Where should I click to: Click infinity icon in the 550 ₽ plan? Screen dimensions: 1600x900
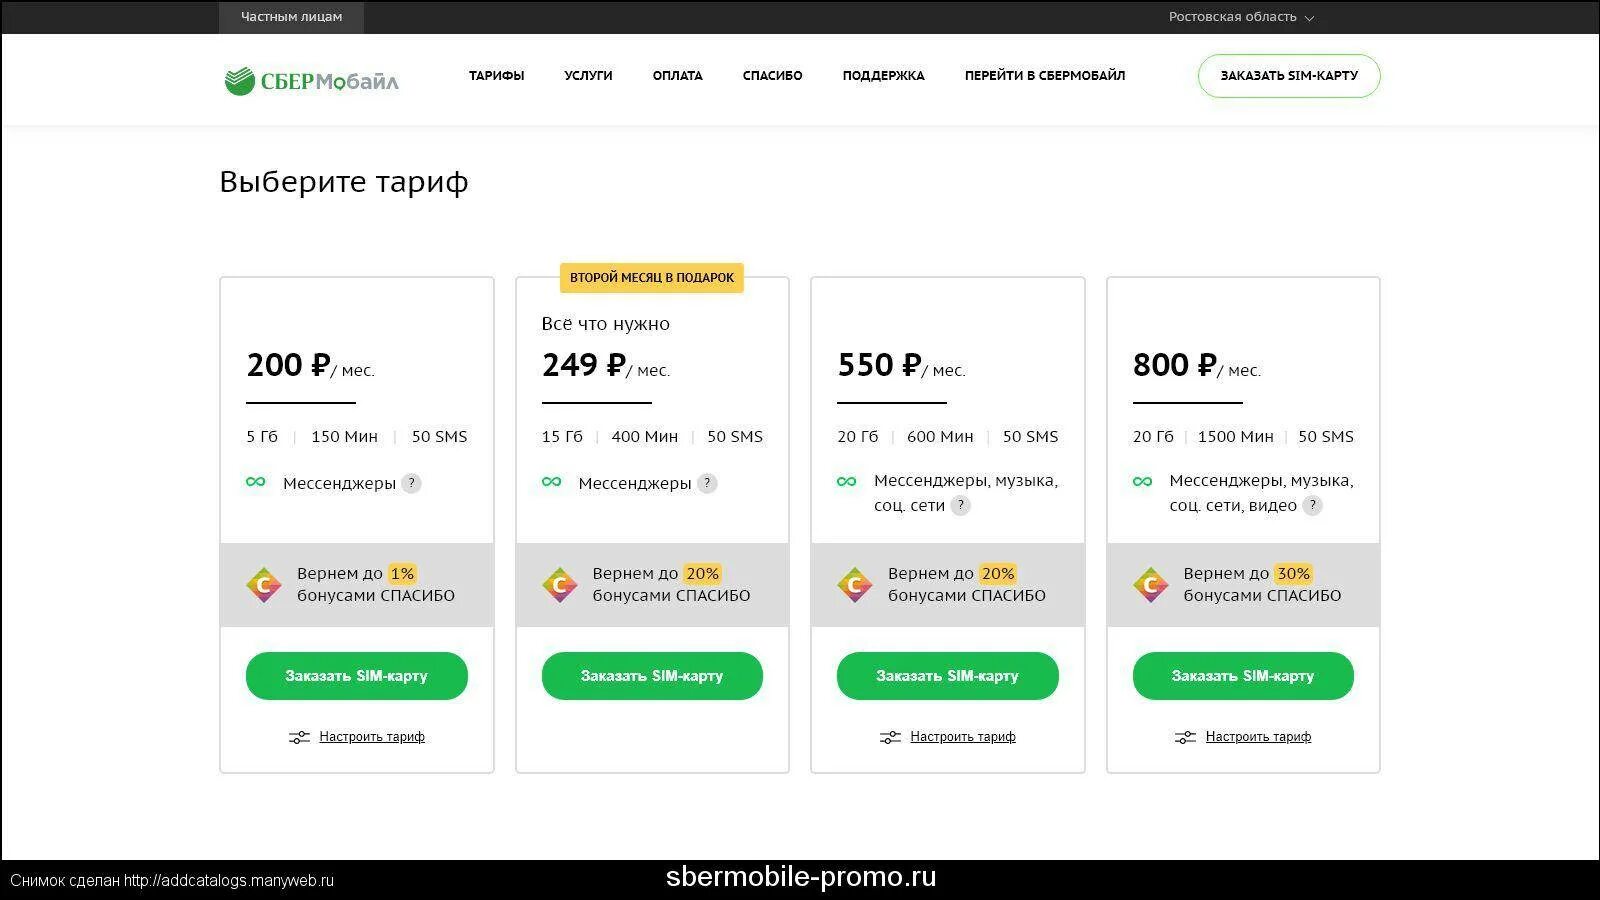[x=847, y=482]
